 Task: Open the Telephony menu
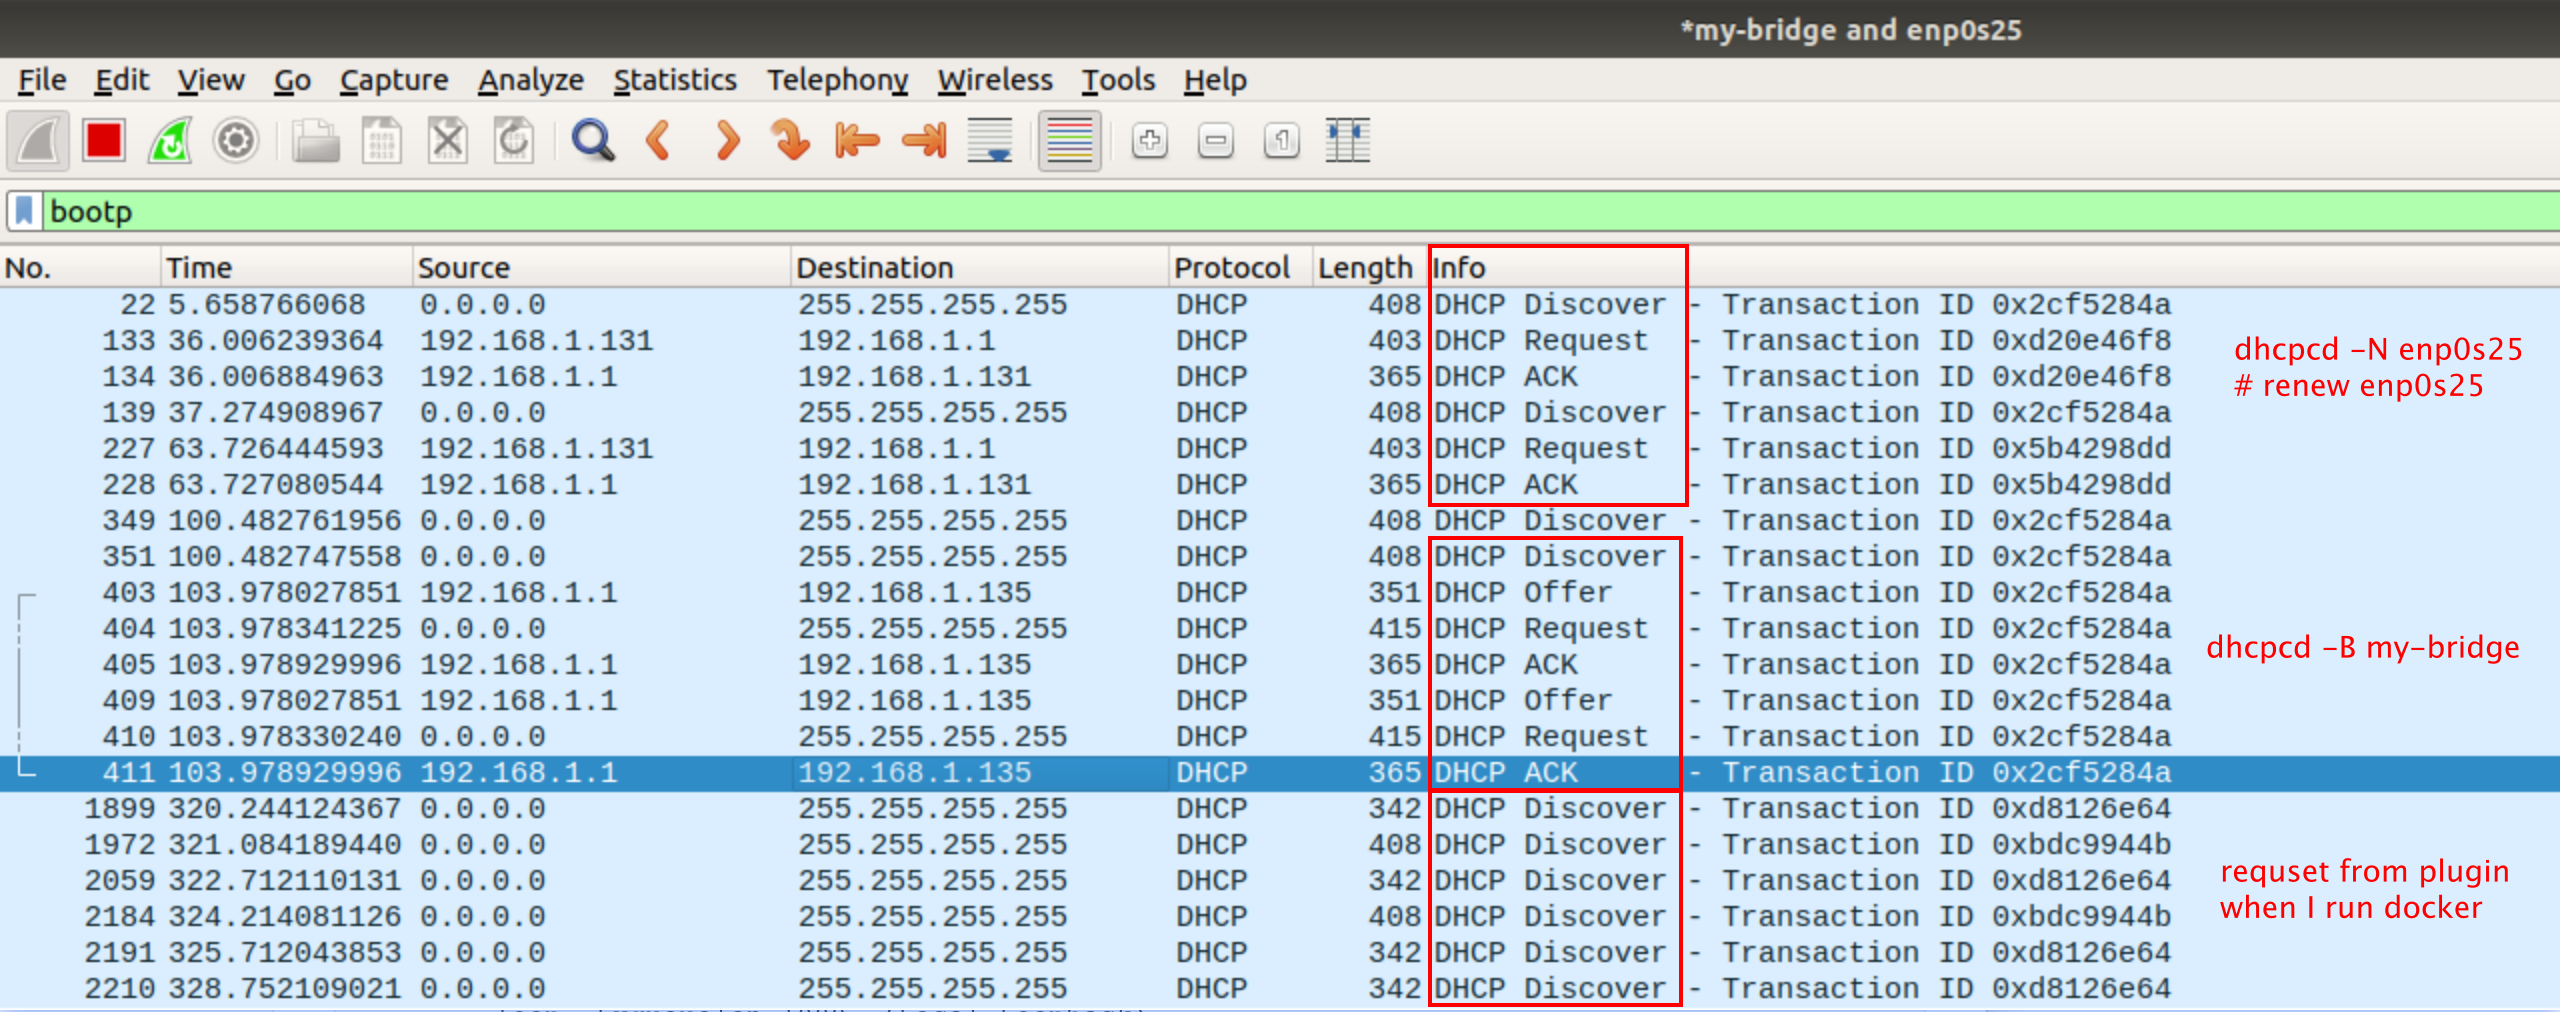pos(838,80)
